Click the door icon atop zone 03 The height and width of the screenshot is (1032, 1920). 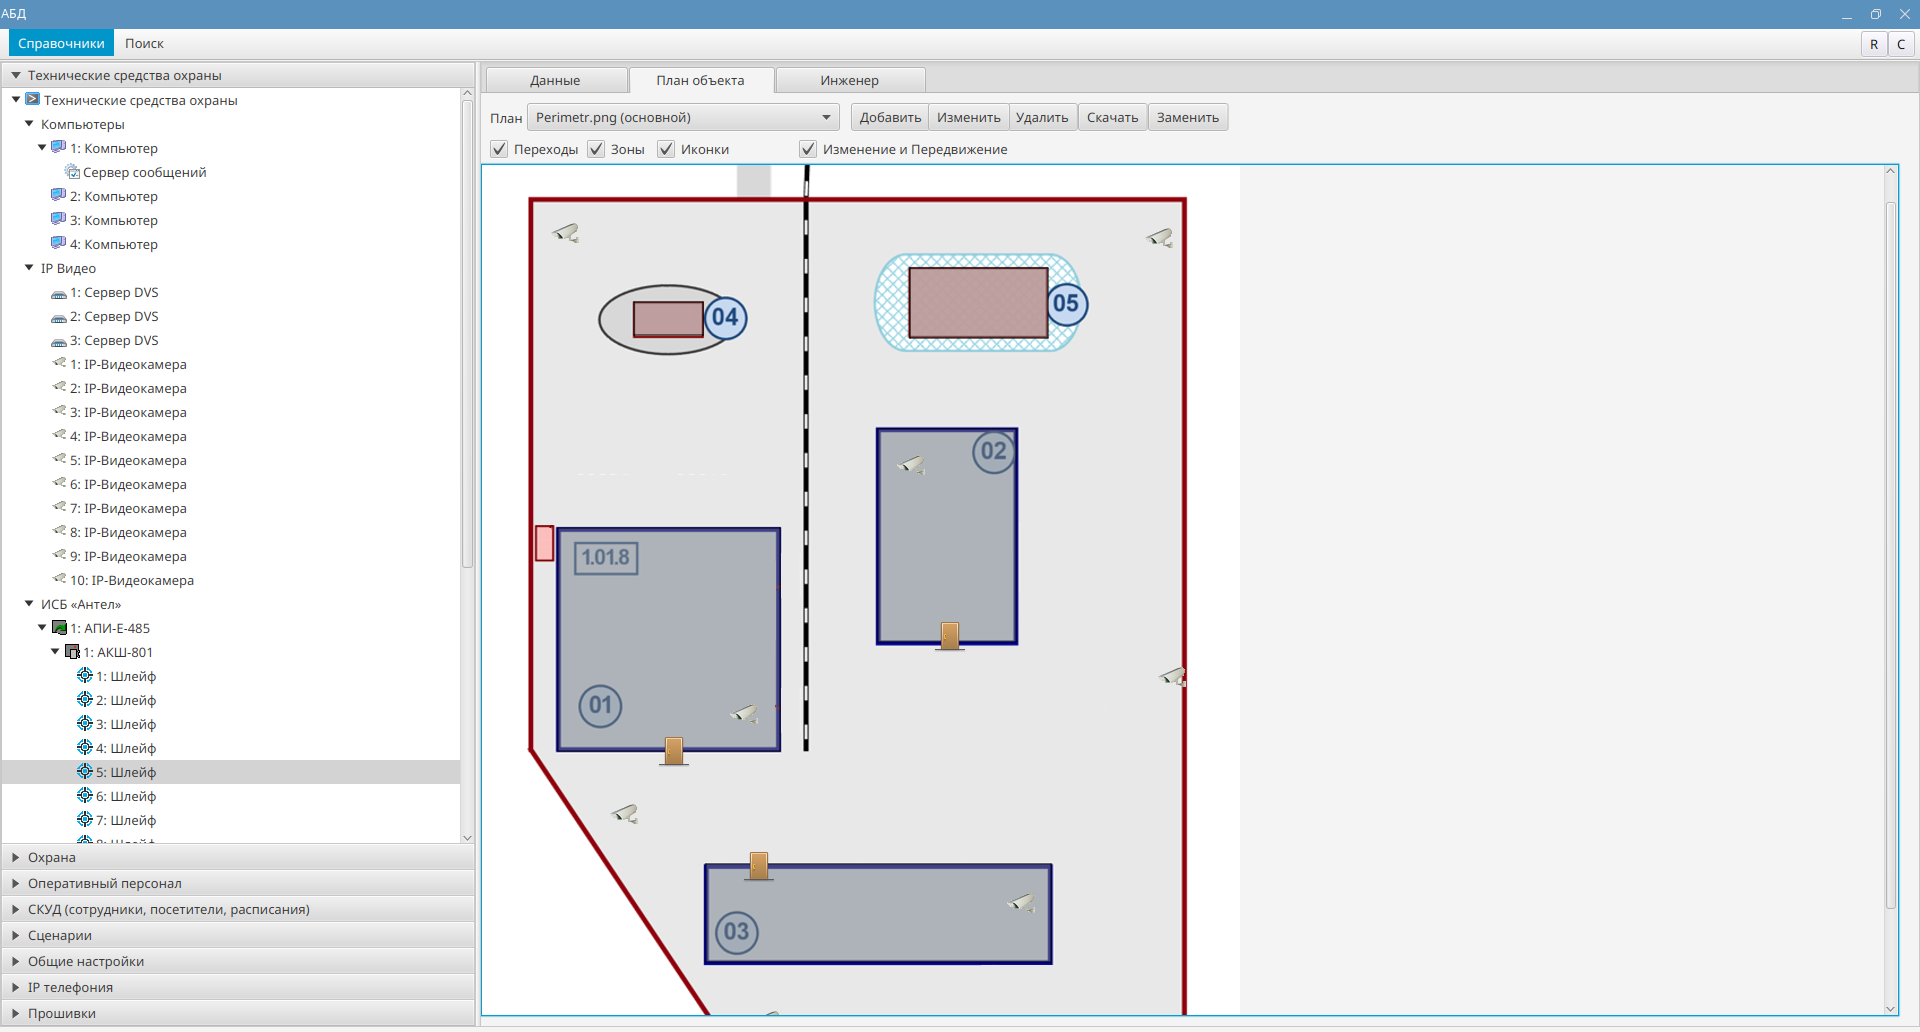click(759, 866)
